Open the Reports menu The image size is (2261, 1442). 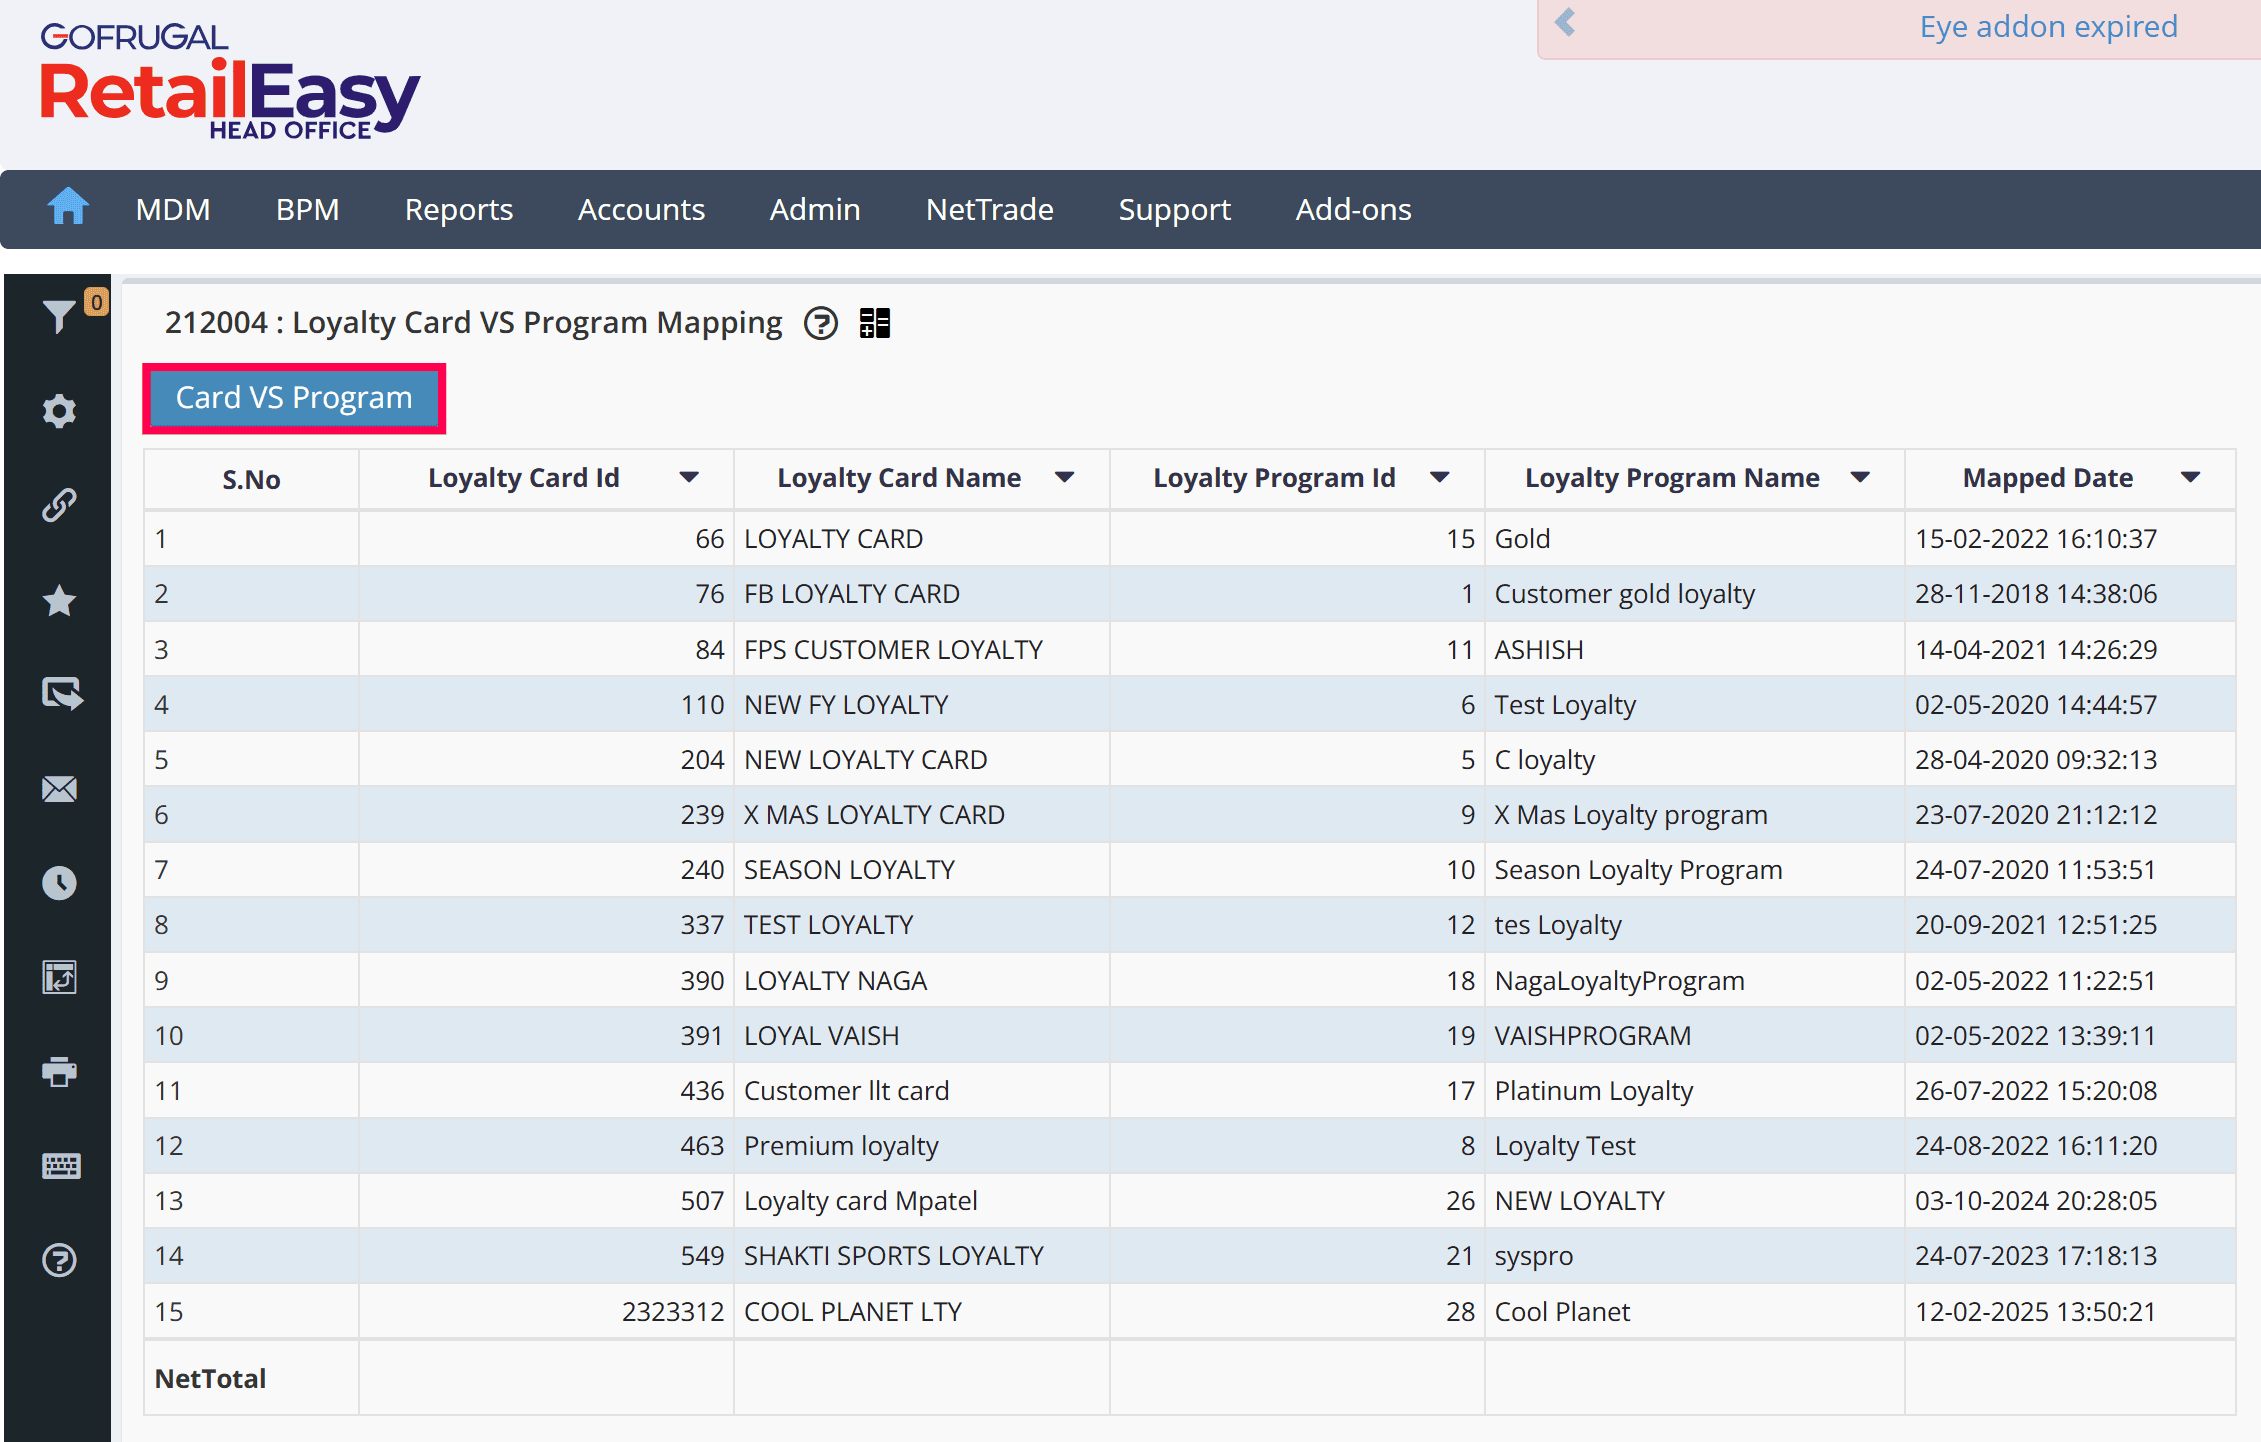[458, 210]
